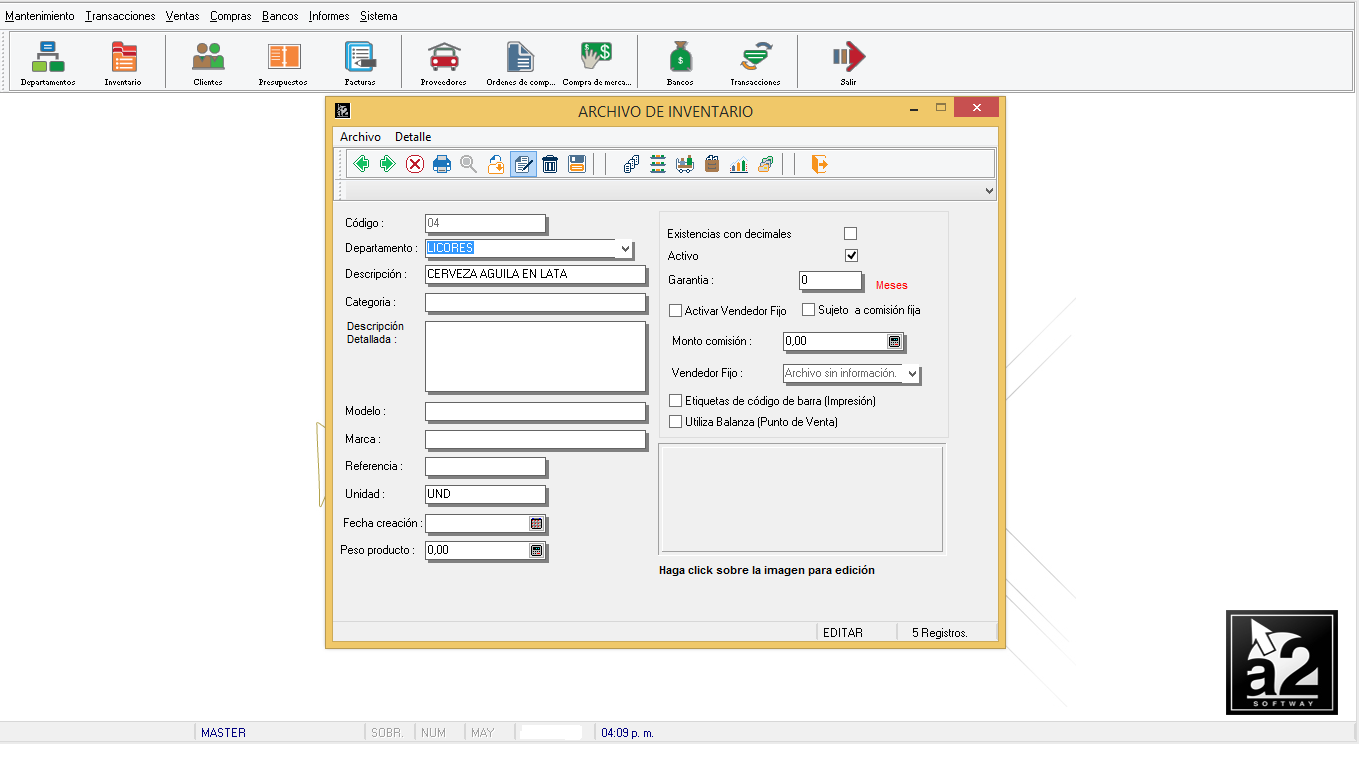
Task: Click the Garantia months input field
Action: point(831,281)
